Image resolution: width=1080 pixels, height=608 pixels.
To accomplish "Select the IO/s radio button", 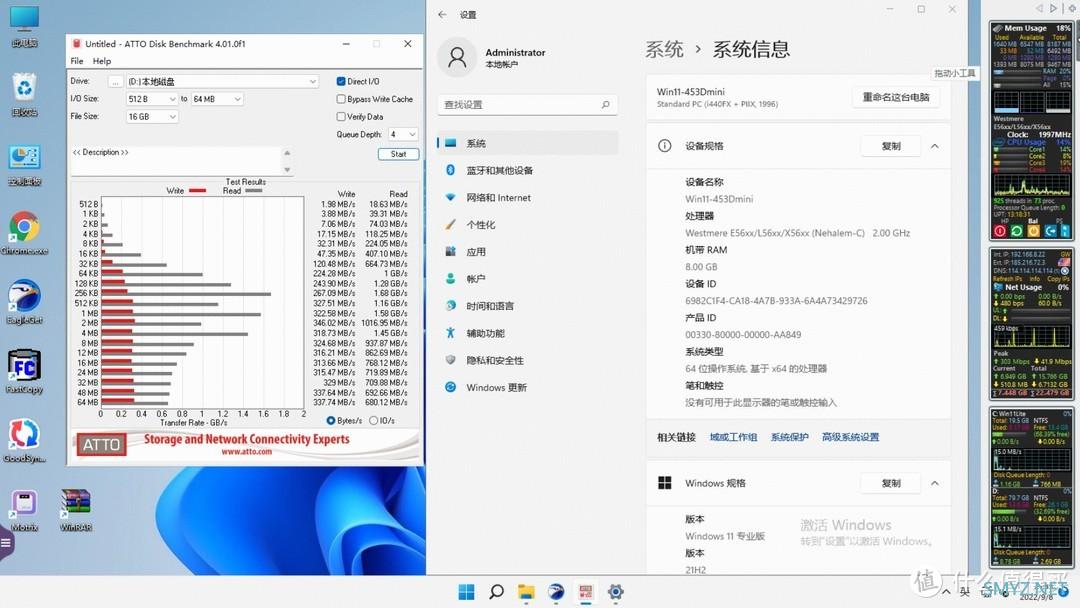I will 373,421.
